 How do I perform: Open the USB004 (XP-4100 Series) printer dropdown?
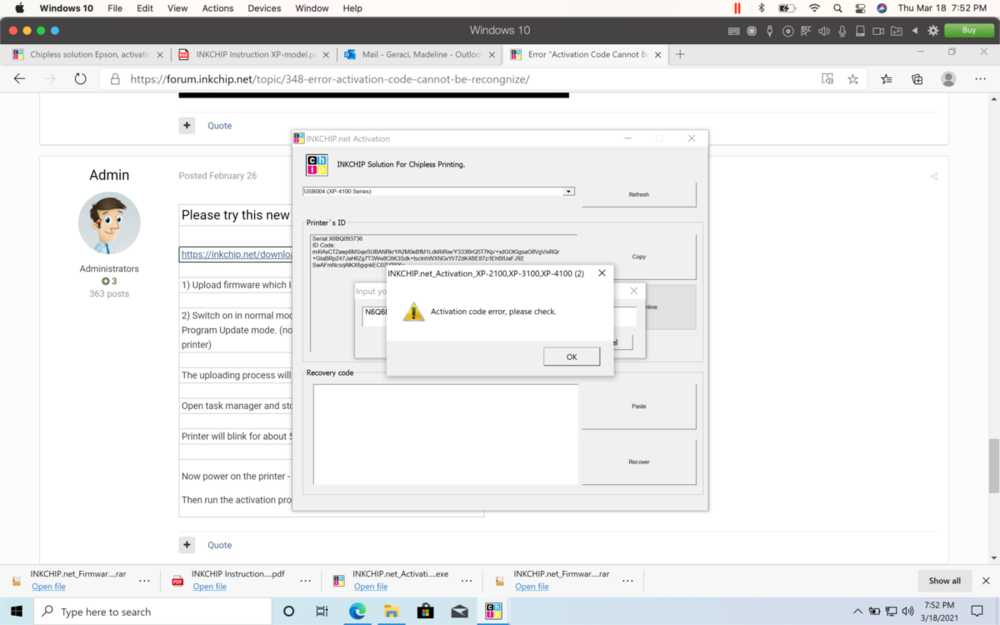[x=568, y=191]
